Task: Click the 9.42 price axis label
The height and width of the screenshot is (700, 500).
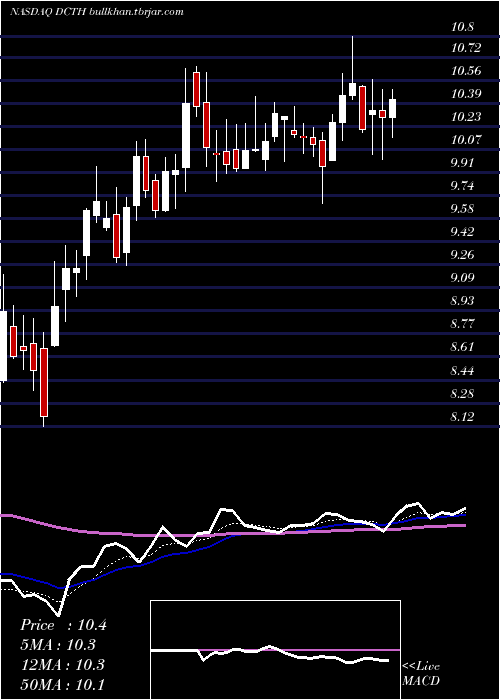Action: [x=462, y=231]
